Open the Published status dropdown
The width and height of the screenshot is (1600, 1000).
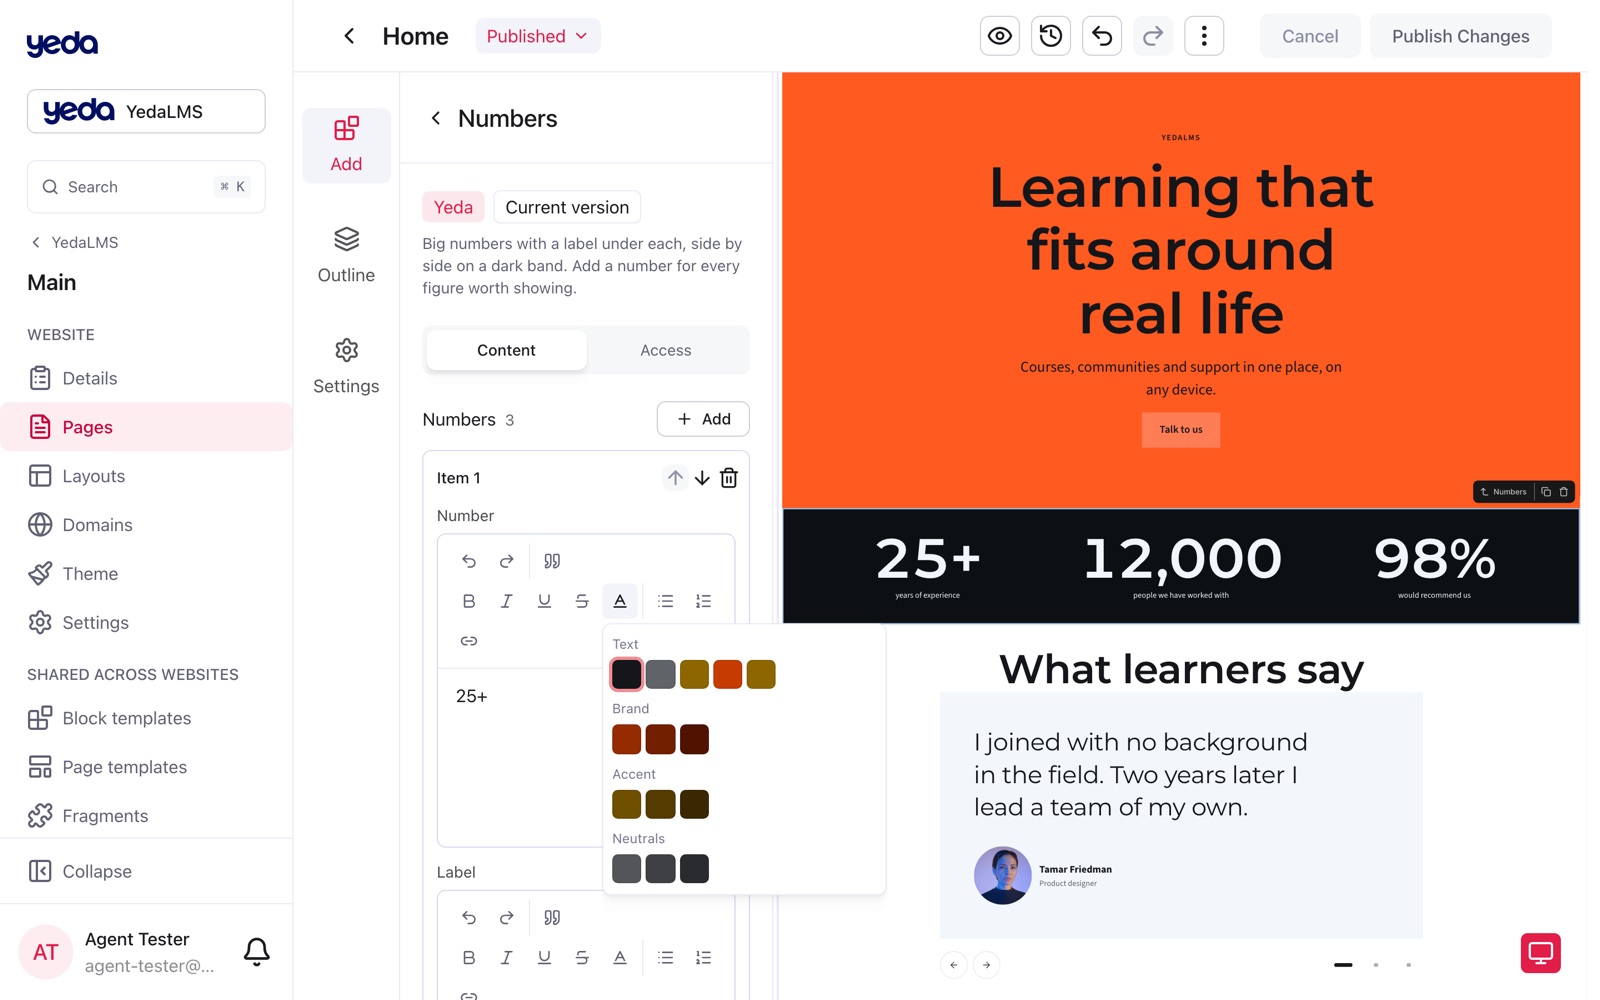pos(538,36)
